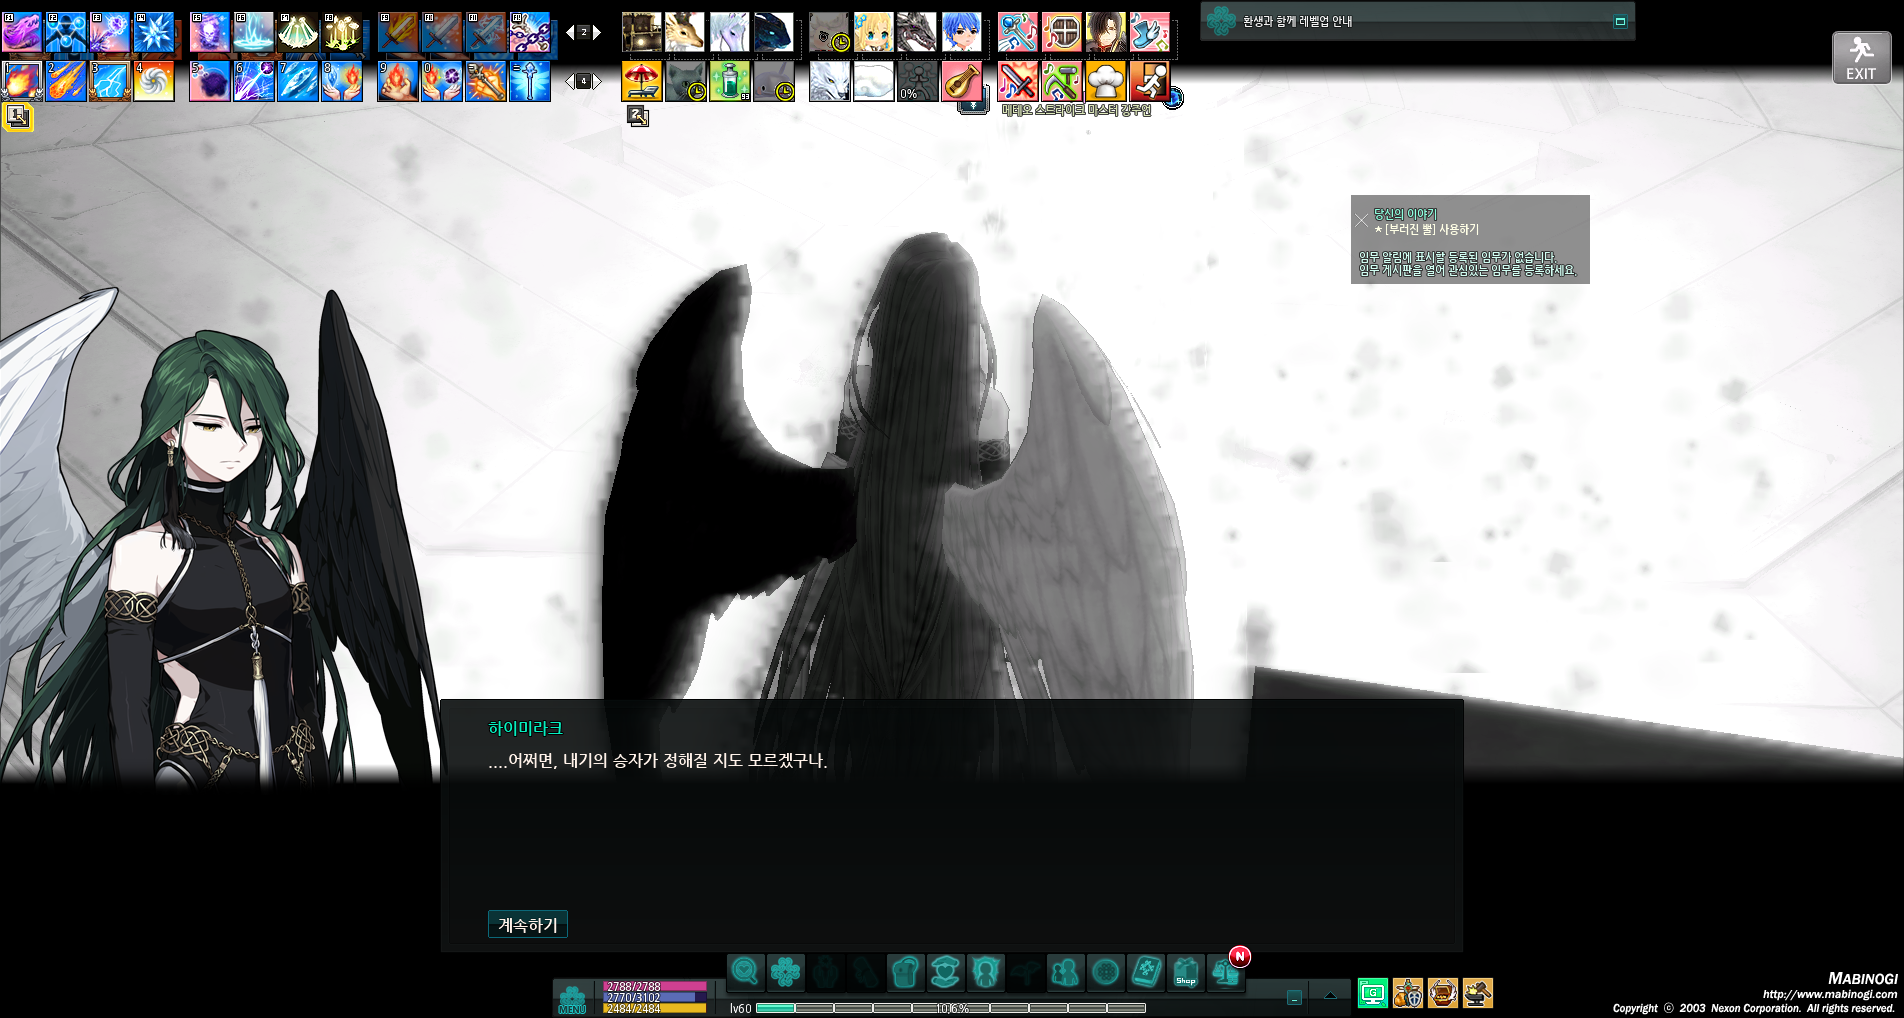The height and width of the screenshot is (1018, 1904).
Task: Open the book with snowflake icon
Action: [1145, 972]
